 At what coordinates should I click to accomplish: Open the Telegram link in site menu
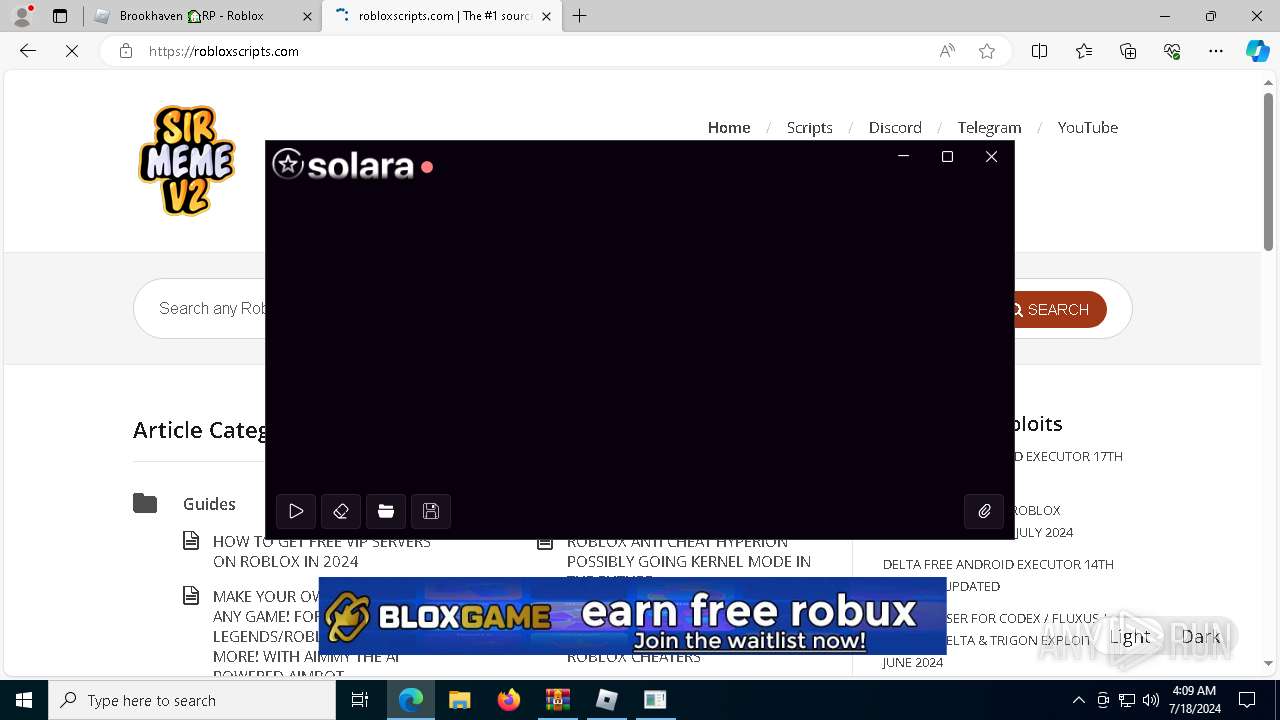click(989, 127)
